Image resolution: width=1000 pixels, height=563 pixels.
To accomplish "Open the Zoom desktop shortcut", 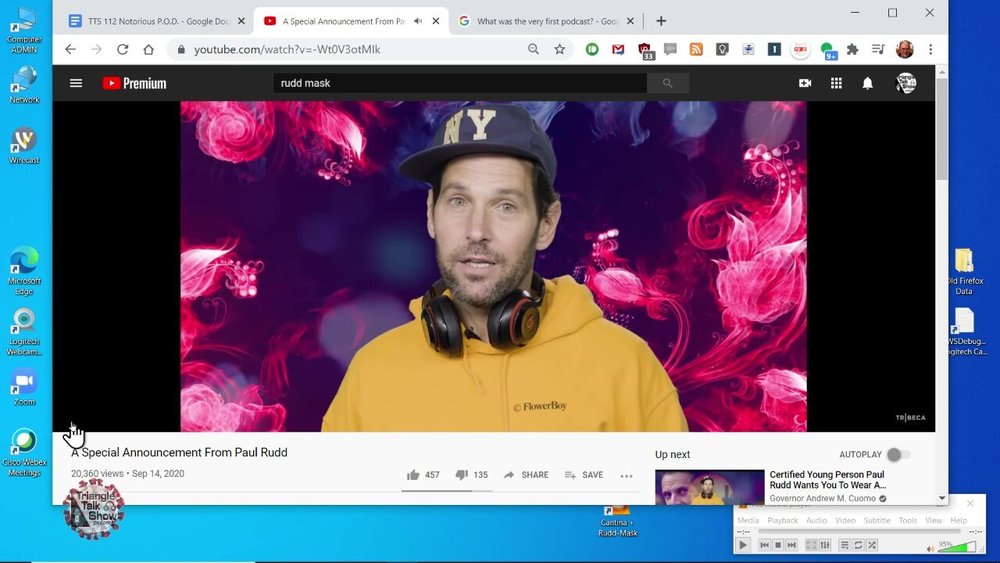I will [x=24, y=388].
